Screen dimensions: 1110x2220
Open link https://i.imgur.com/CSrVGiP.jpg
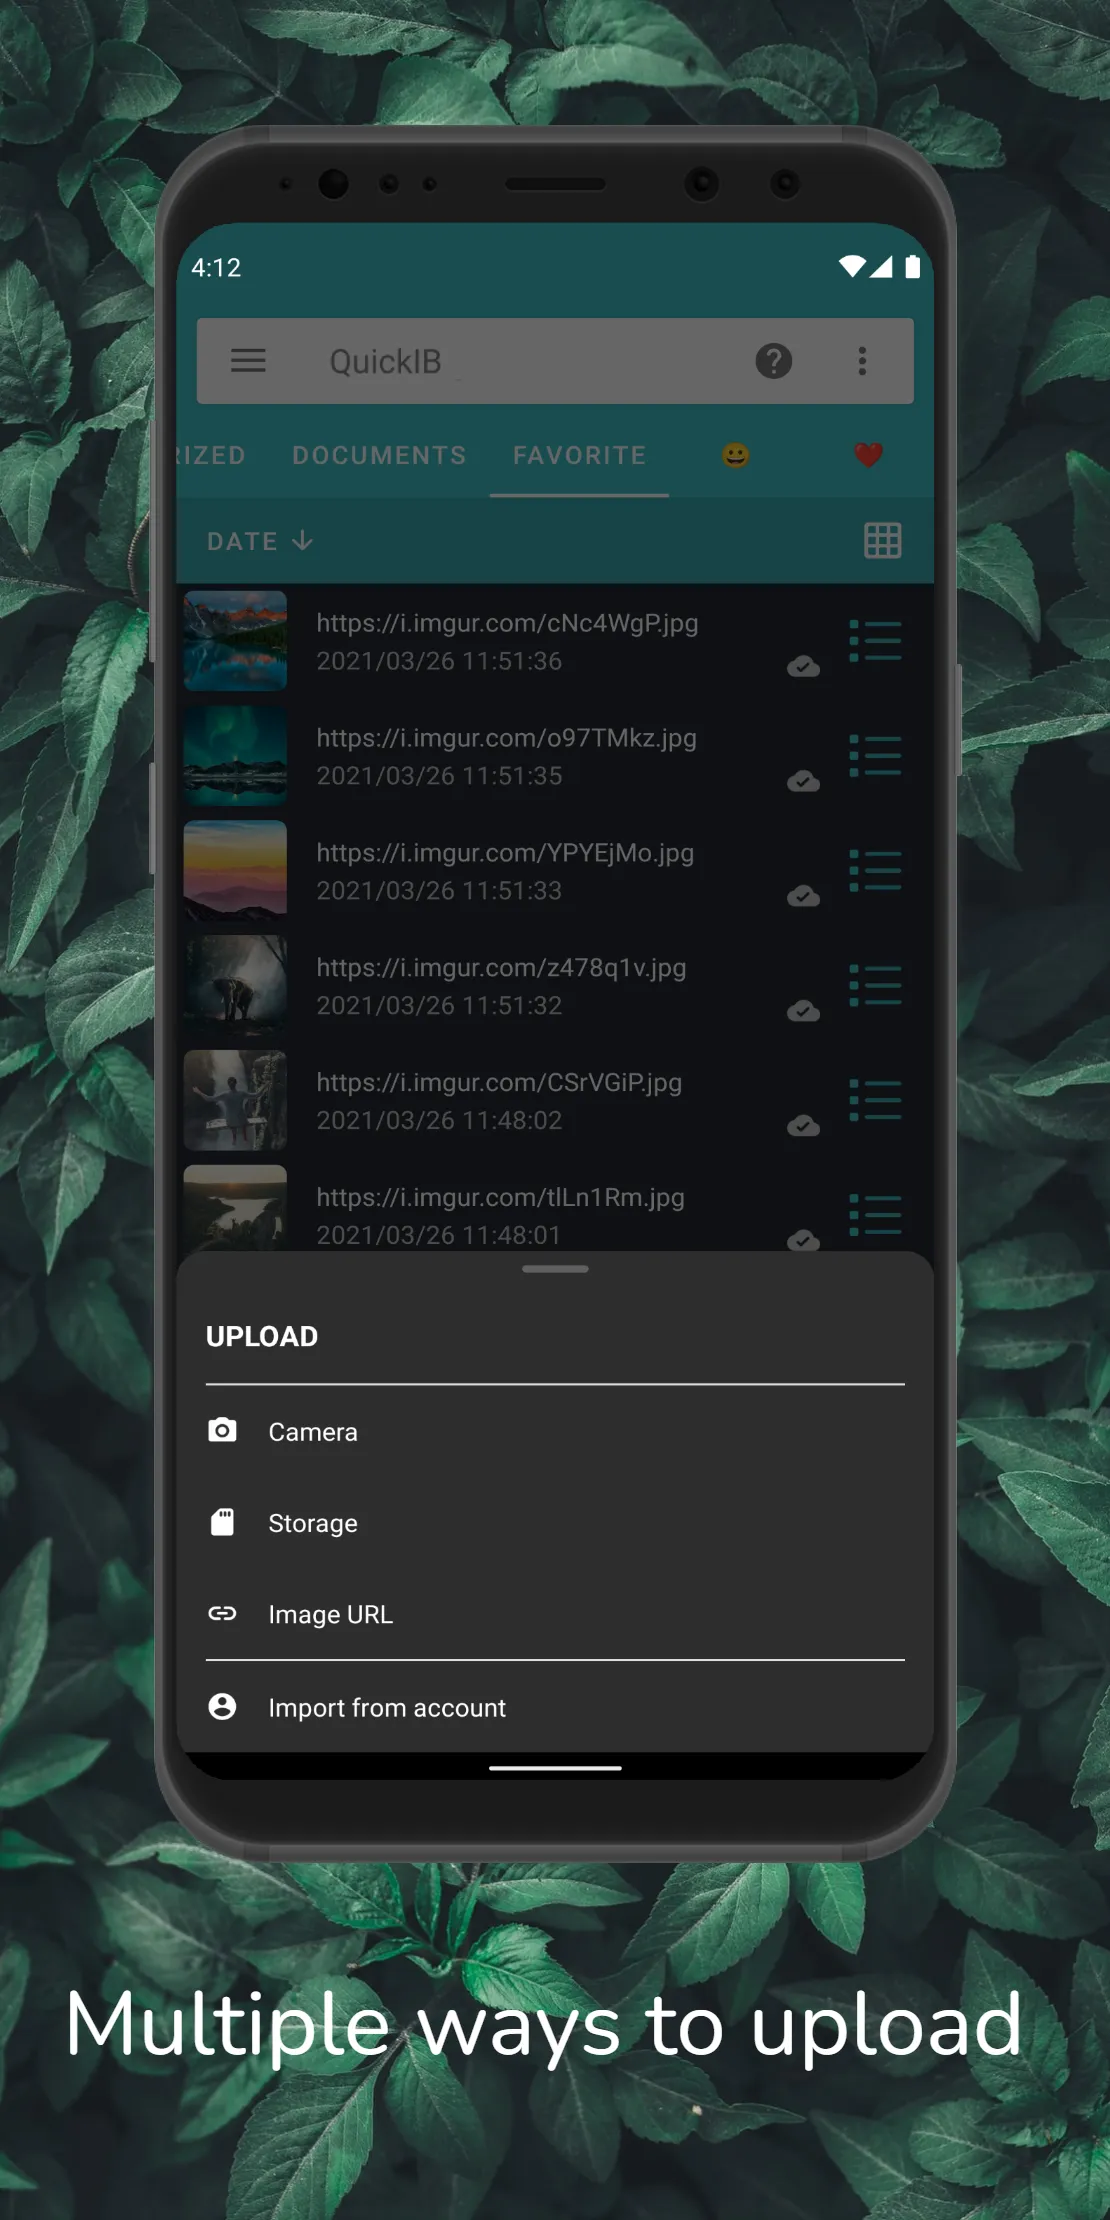[x=499, y=1083]
